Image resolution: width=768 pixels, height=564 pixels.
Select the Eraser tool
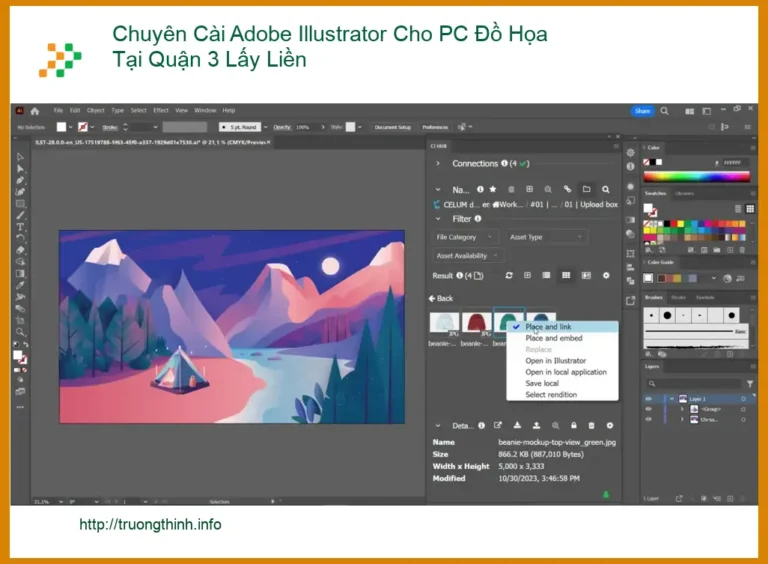(20, 250)
